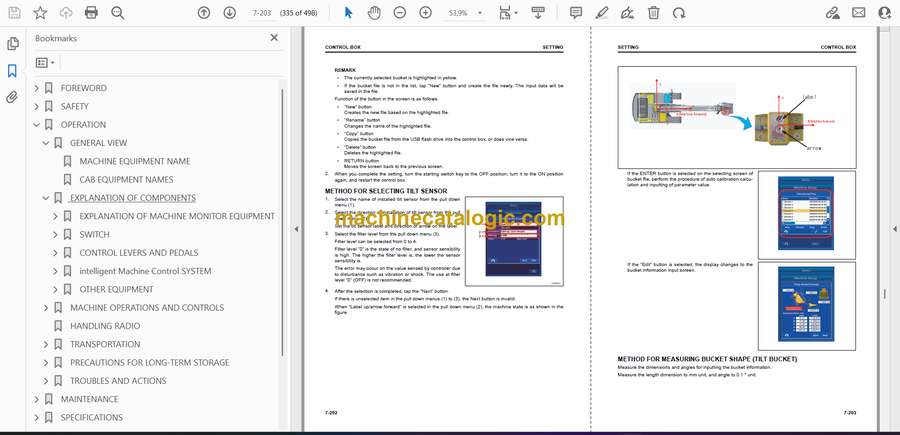
Task: Expand the SWITCH bookmark
Action: [x=55, y=234]
